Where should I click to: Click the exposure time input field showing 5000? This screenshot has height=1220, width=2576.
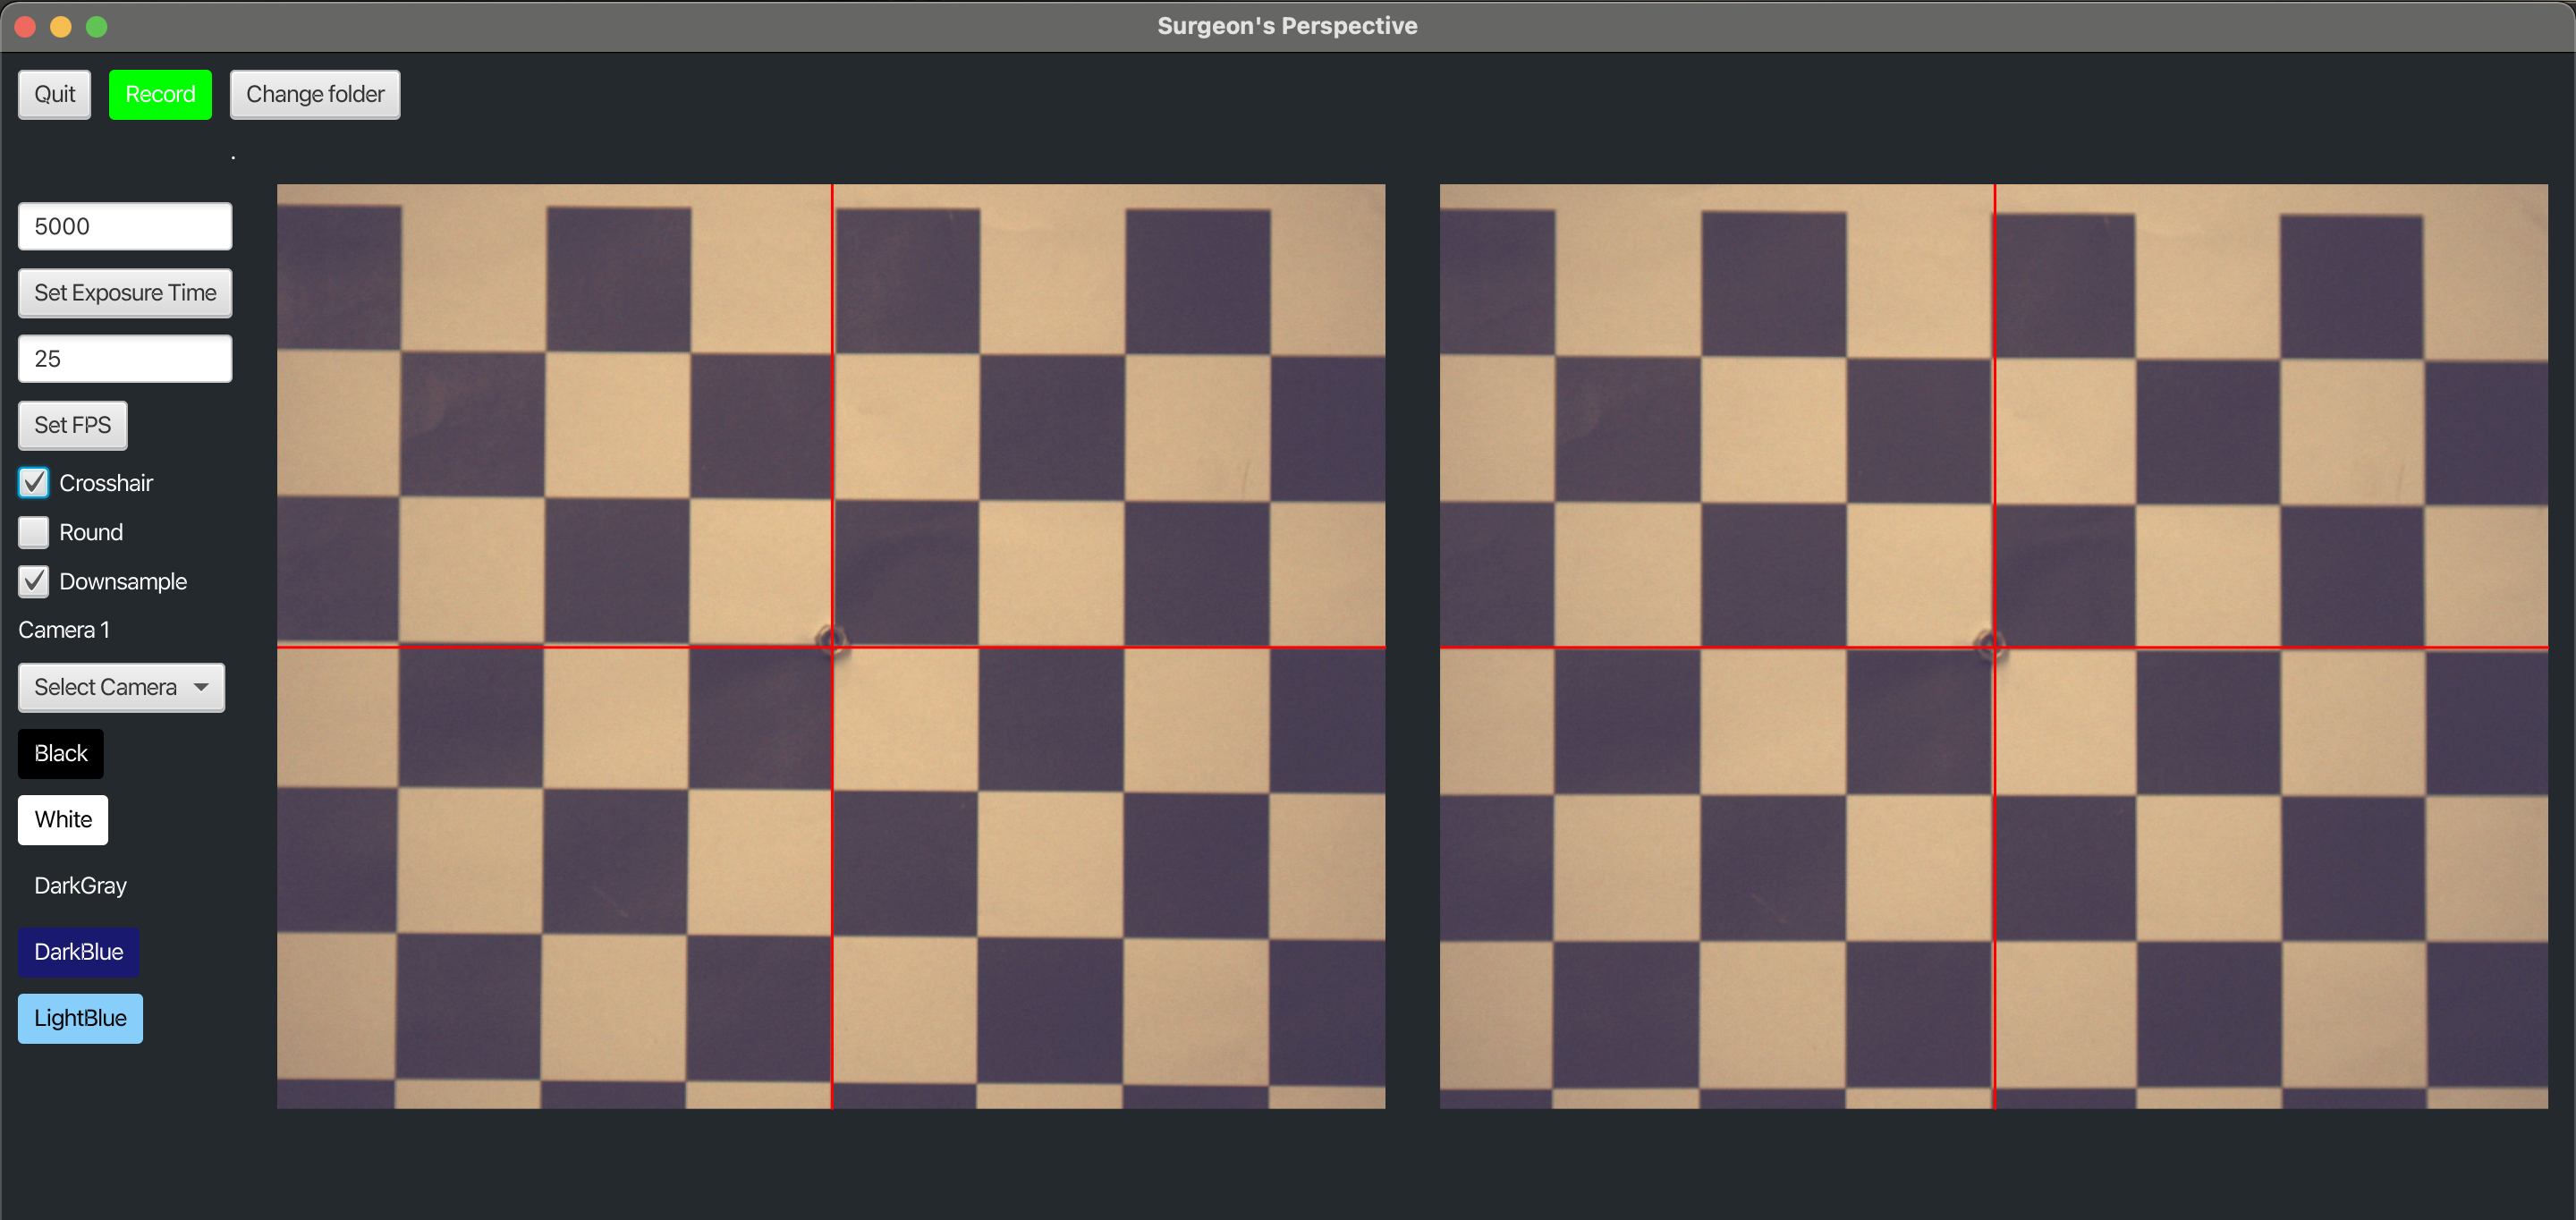pos(125,226)
